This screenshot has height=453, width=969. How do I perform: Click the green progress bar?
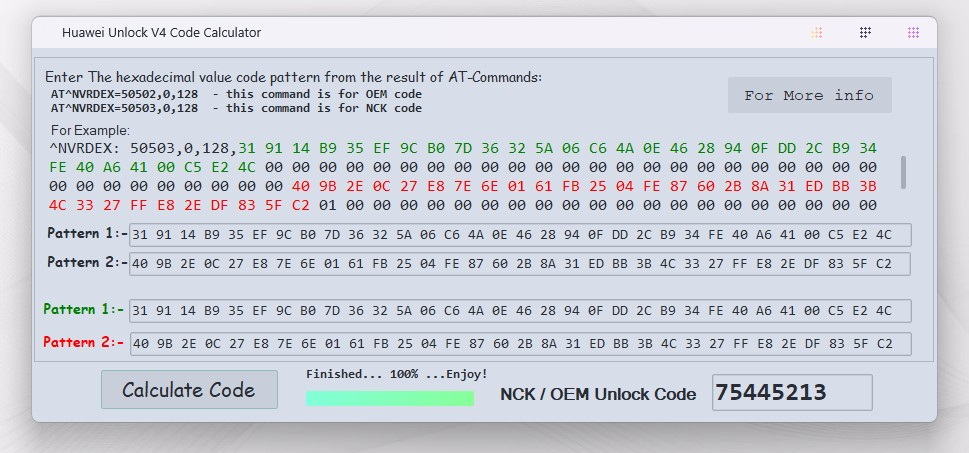(390, 398)
